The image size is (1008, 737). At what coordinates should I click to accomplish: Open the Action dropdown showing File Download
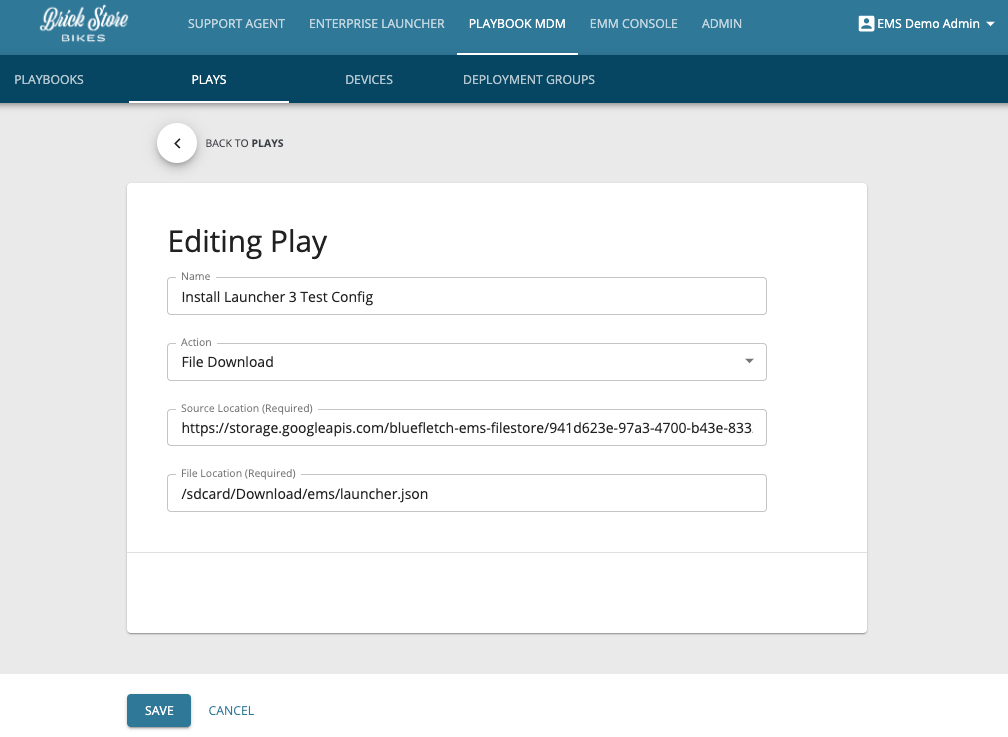749,361
